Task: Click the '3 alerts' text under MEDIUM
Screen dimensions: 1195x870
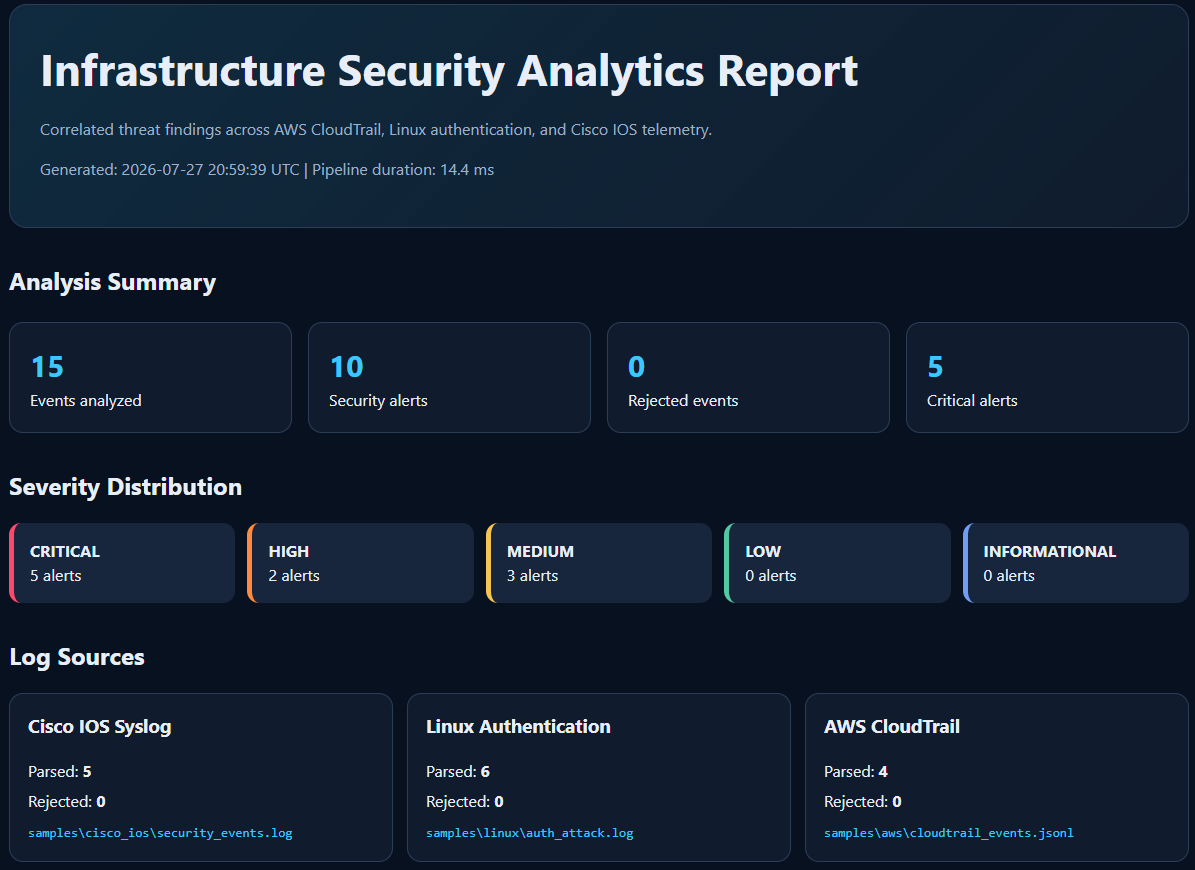Action: [533, 576]
